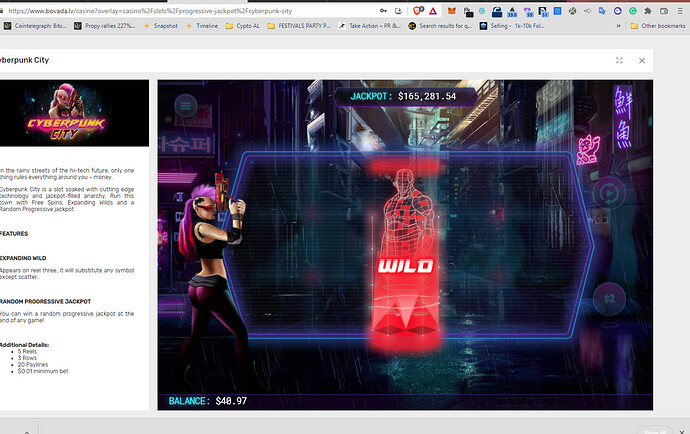Open the Selling - 1k-10k Fol... bookmark
Screen dimensions: 690x434
(512, 26)
